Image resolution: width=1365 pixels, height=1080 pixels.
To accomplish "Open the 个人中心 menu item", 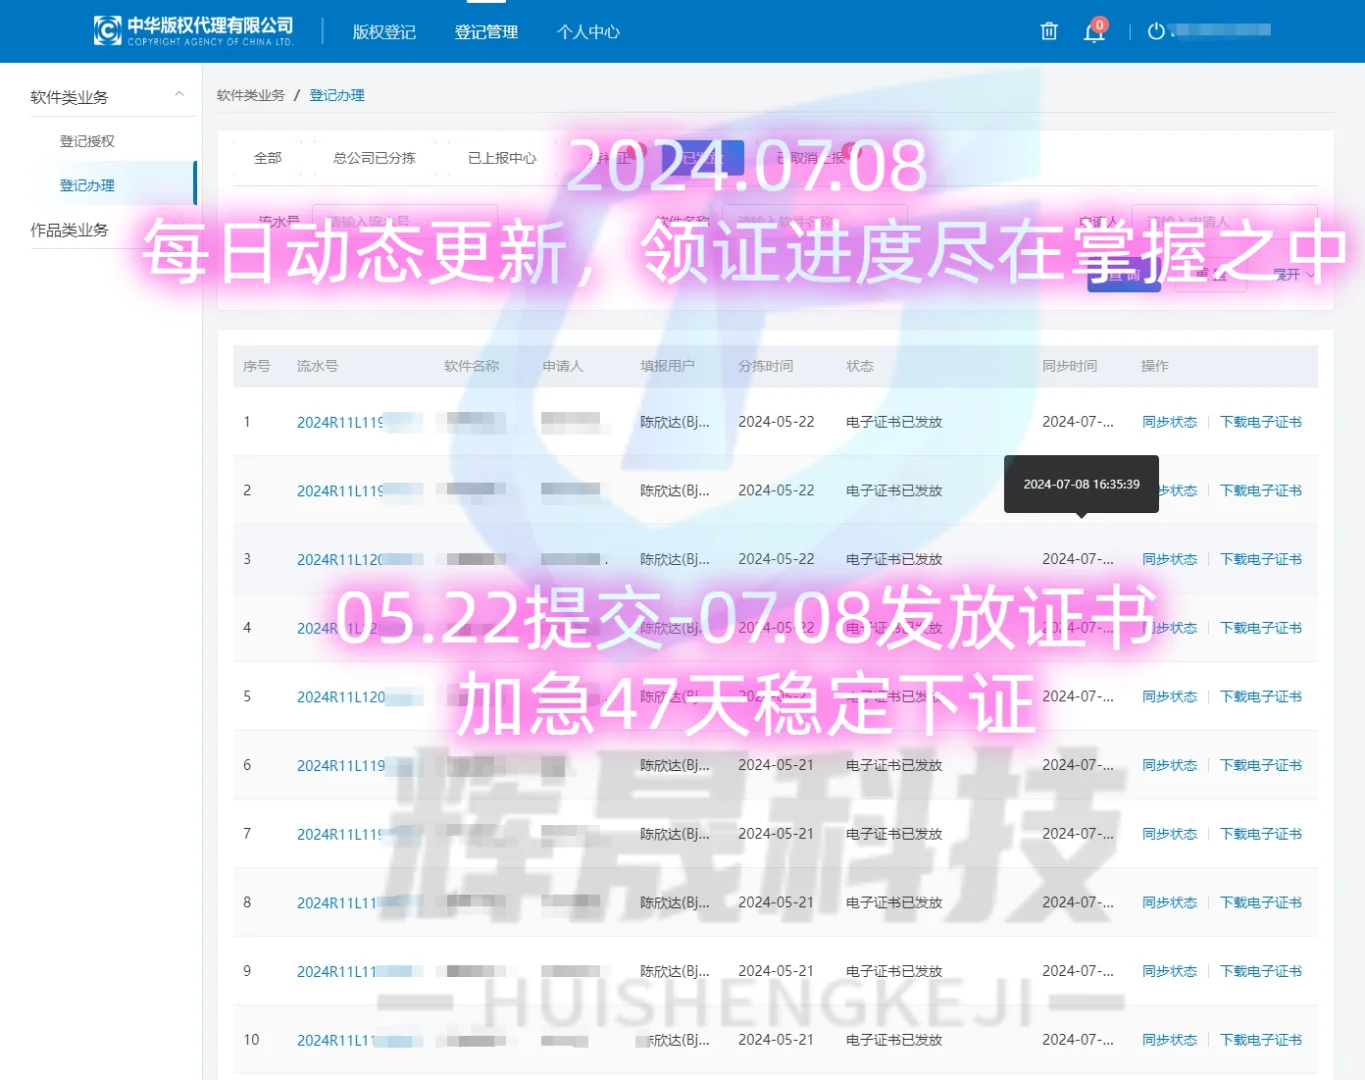I will [588, 32].
